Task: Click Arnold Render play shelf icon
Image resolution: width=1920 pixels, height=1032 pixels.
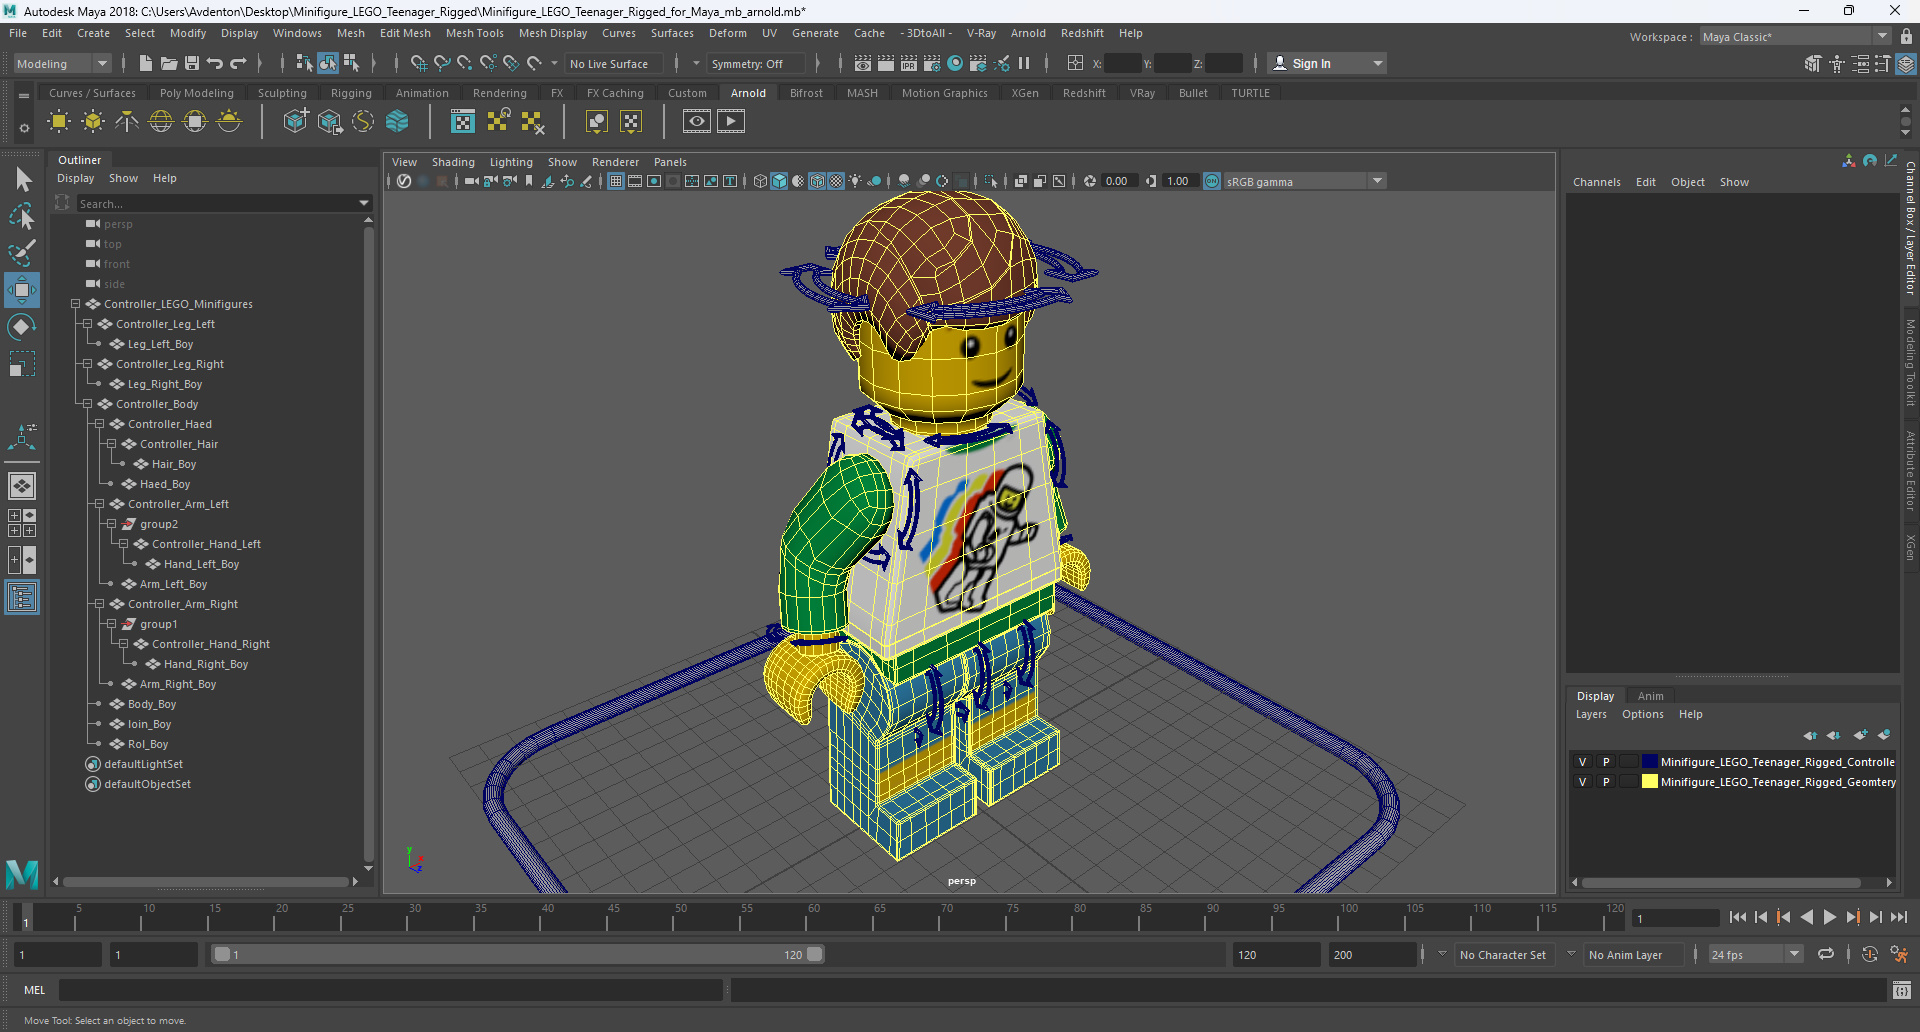Action: [731, 122]
